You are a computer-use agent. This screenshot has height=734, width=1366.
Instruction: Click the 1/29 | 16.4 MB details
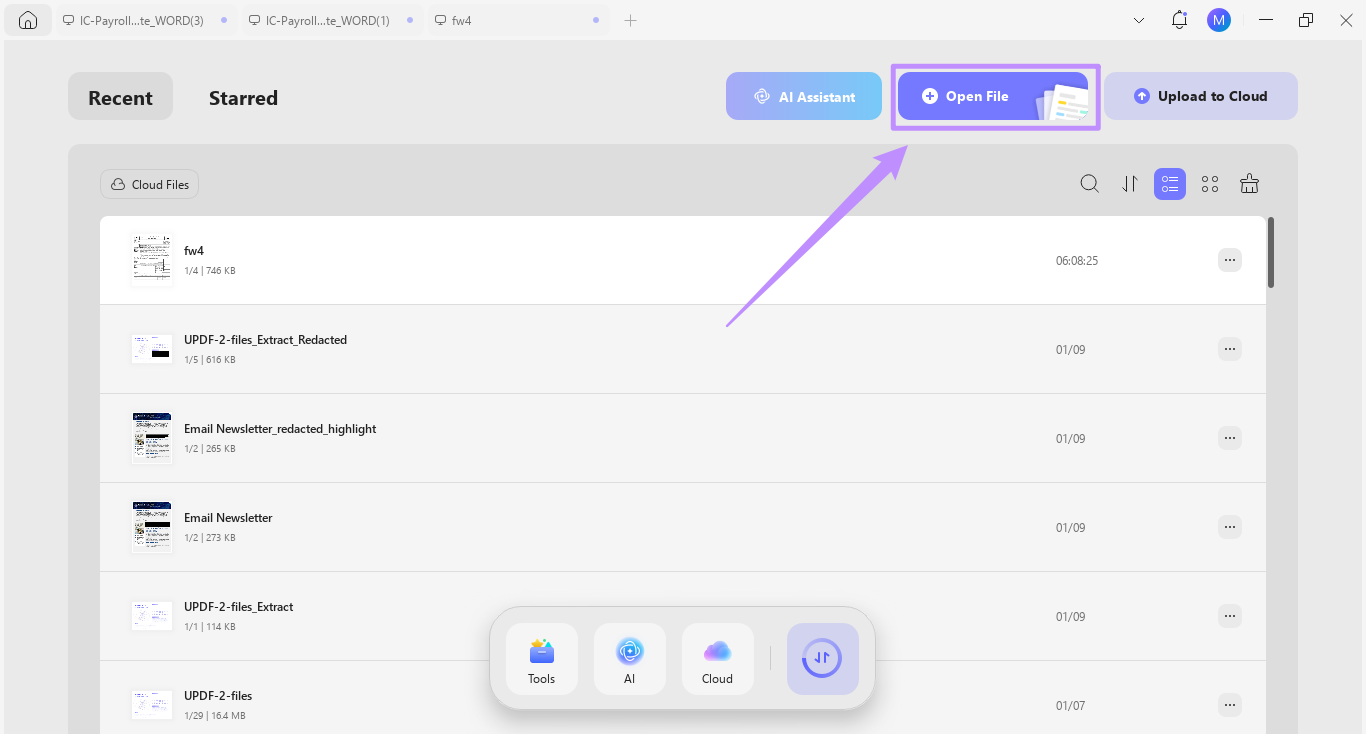click(x=215, y=716)
